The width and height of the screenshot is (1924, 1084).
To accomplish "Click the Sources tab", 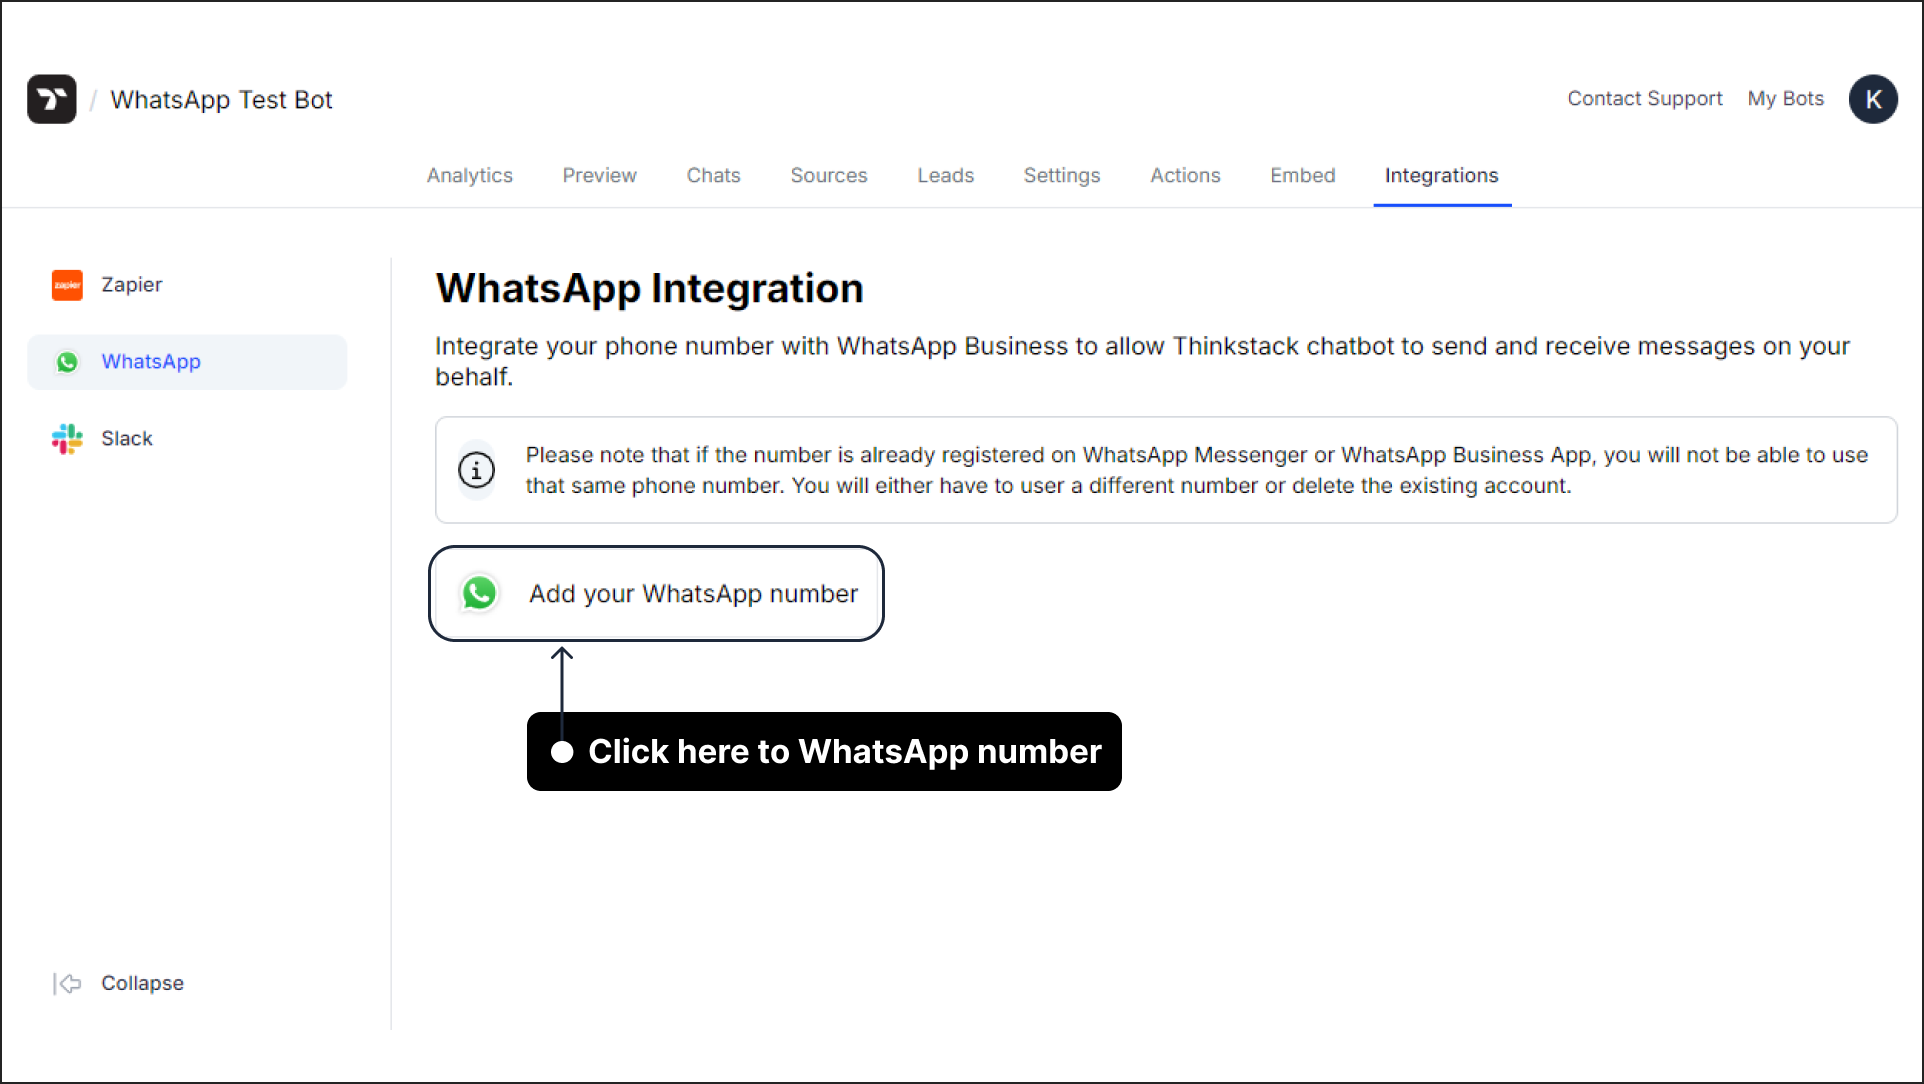I will [x=829, y=174].
